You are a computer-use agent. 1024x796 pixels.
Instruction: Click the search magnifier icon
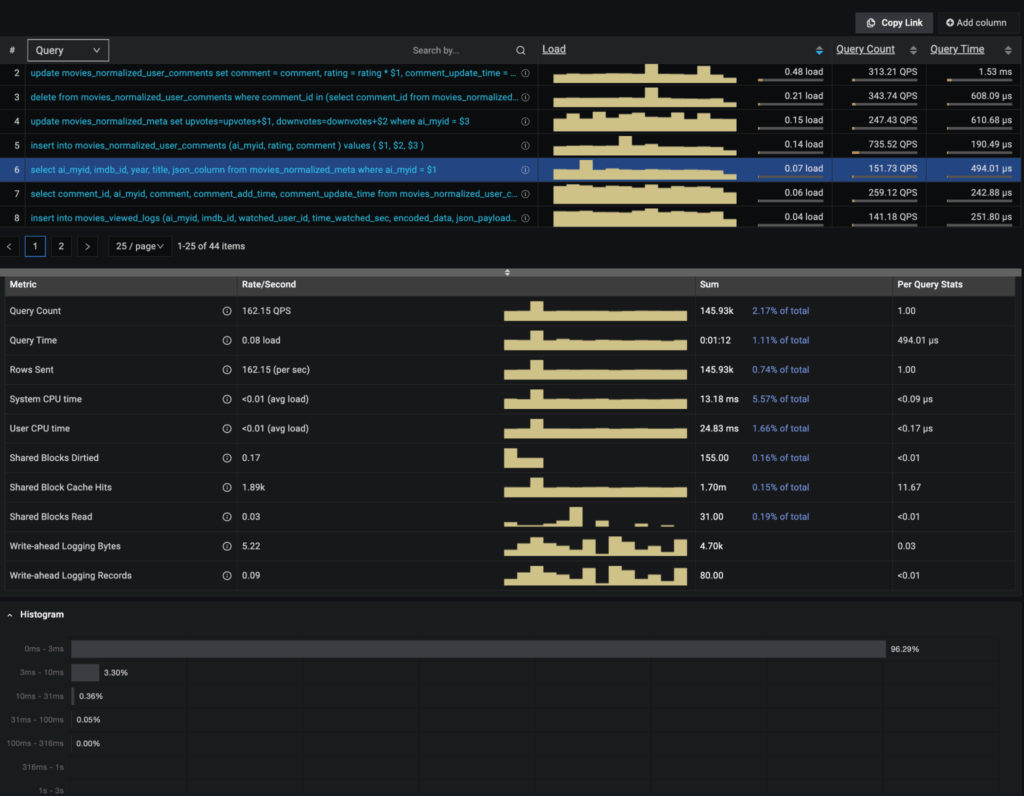(519, 49)
